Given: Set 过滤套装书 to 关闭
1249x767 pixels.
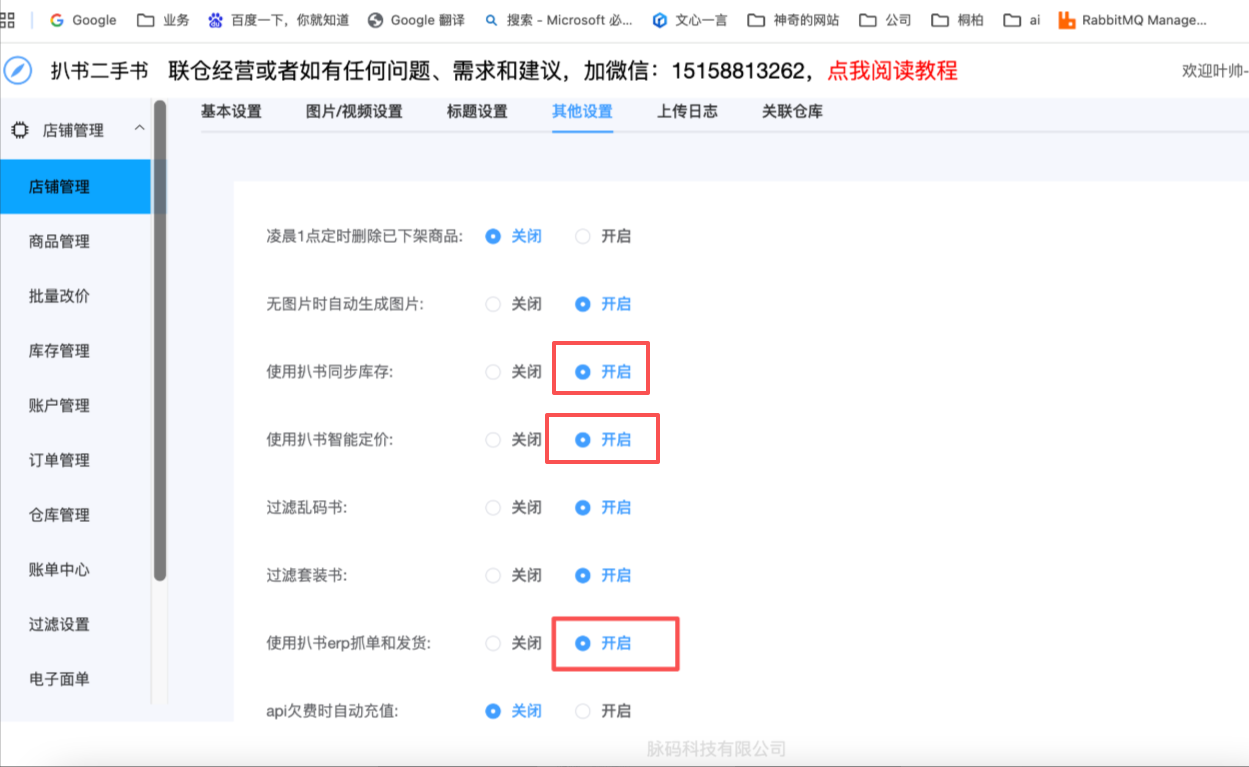Looking at the screenshot, I should (x=513, y=576).
